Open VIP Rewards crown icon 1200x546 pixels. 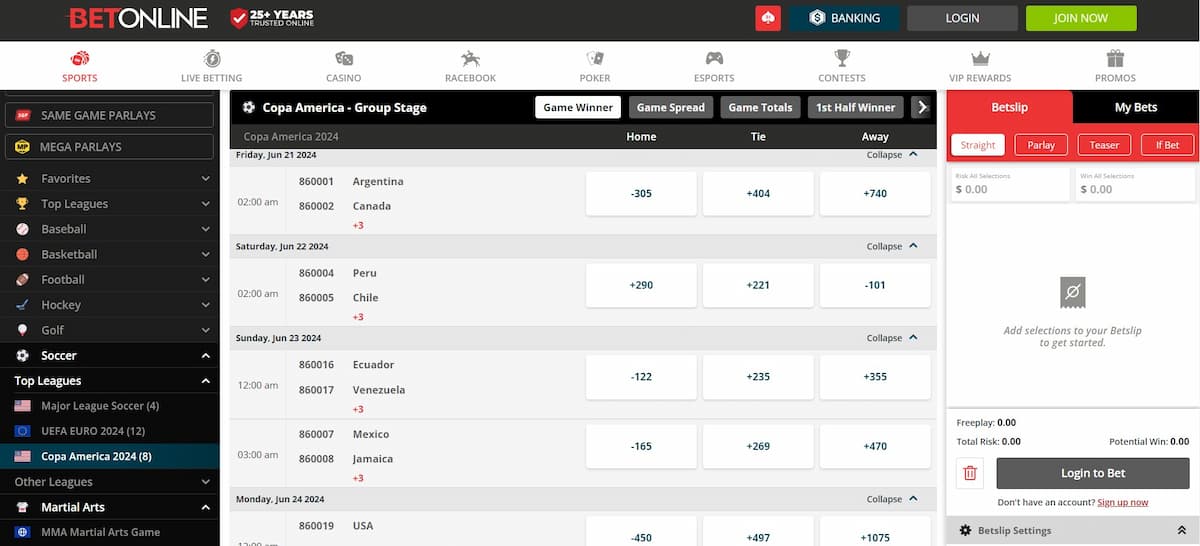(x=980, y=58)
